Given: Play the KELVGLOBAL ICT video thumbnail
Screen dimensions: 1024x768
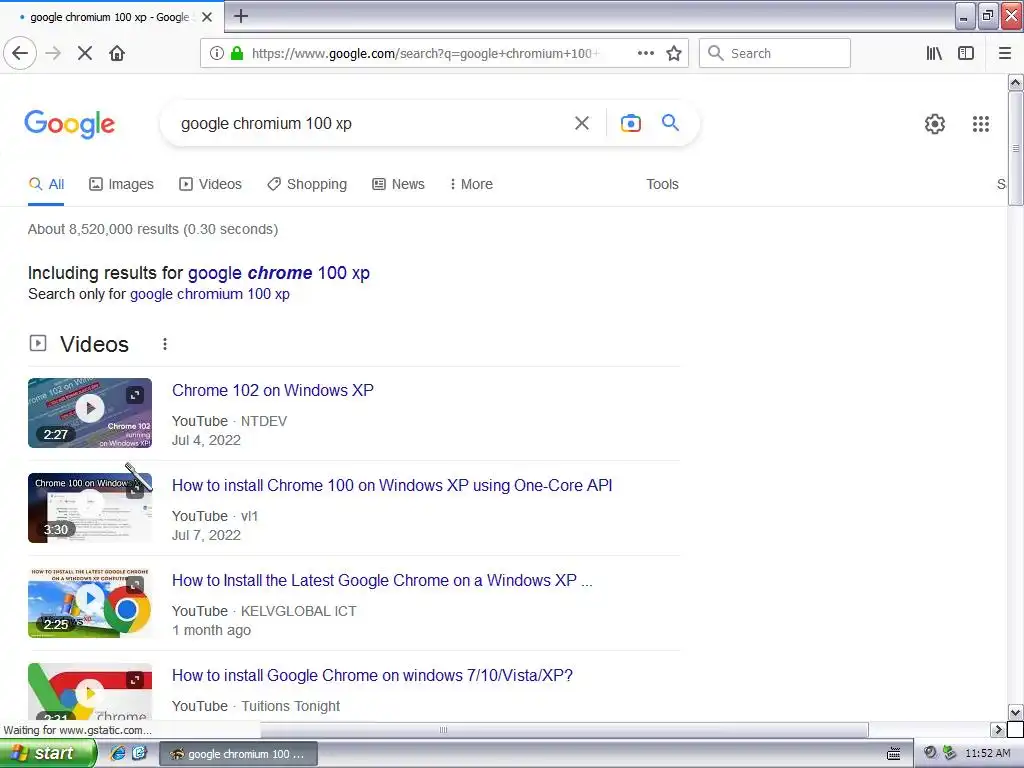Looking at the screenshot, I should [89, 602].
